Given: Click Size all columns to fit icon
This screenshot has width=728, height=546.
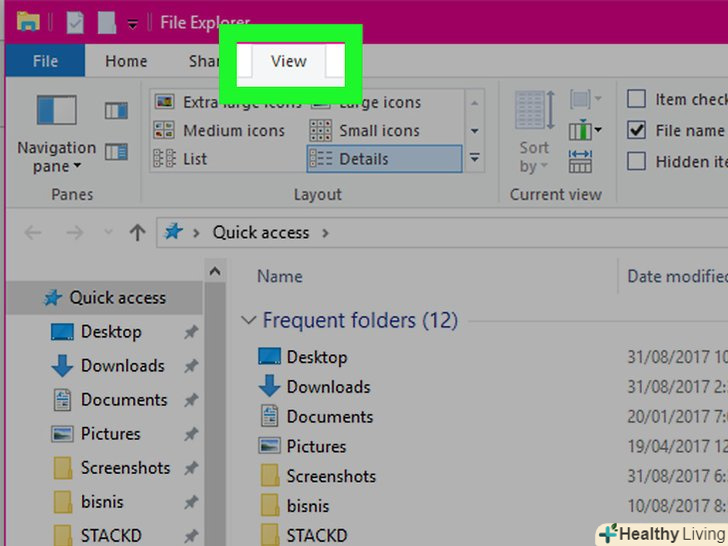Looking at the screenshot, I should (x=580, y=161).
